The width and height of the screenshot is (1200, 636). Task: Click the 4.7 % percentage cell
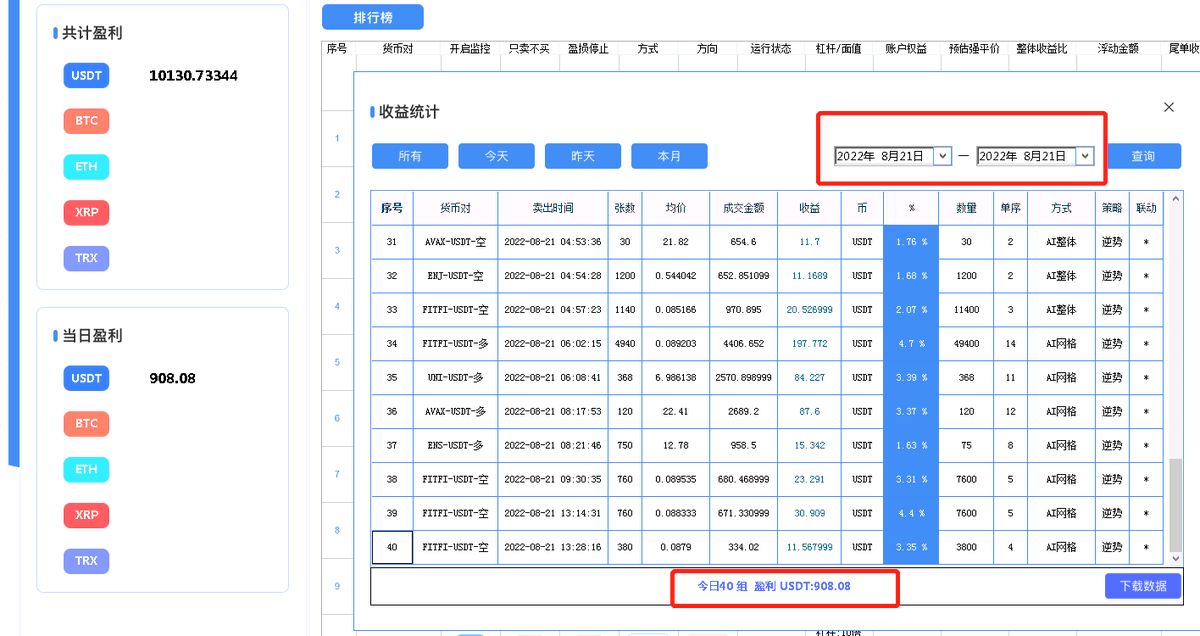pos(911,344)
